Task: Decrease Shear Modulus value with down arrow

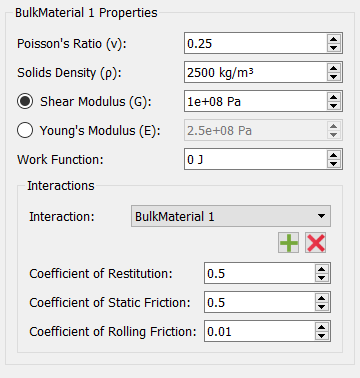Action: point(333,106)
